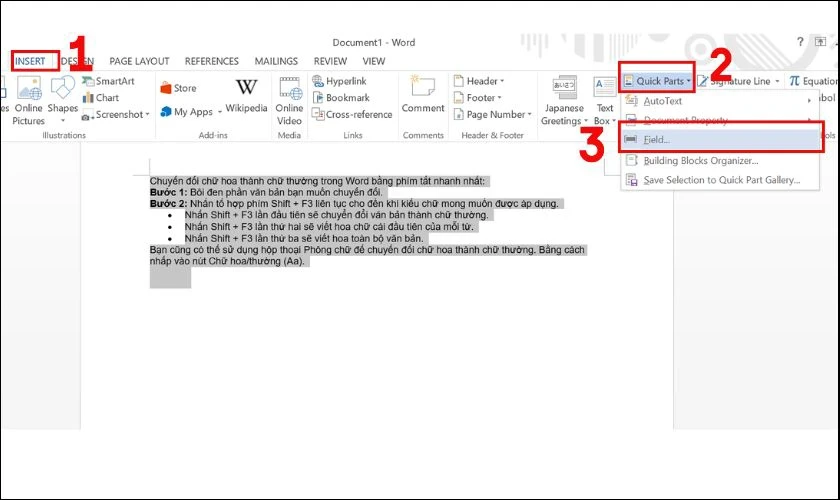Open the Office Store add-ins
Screen dimensions: 840x500
tap(178, 88)
